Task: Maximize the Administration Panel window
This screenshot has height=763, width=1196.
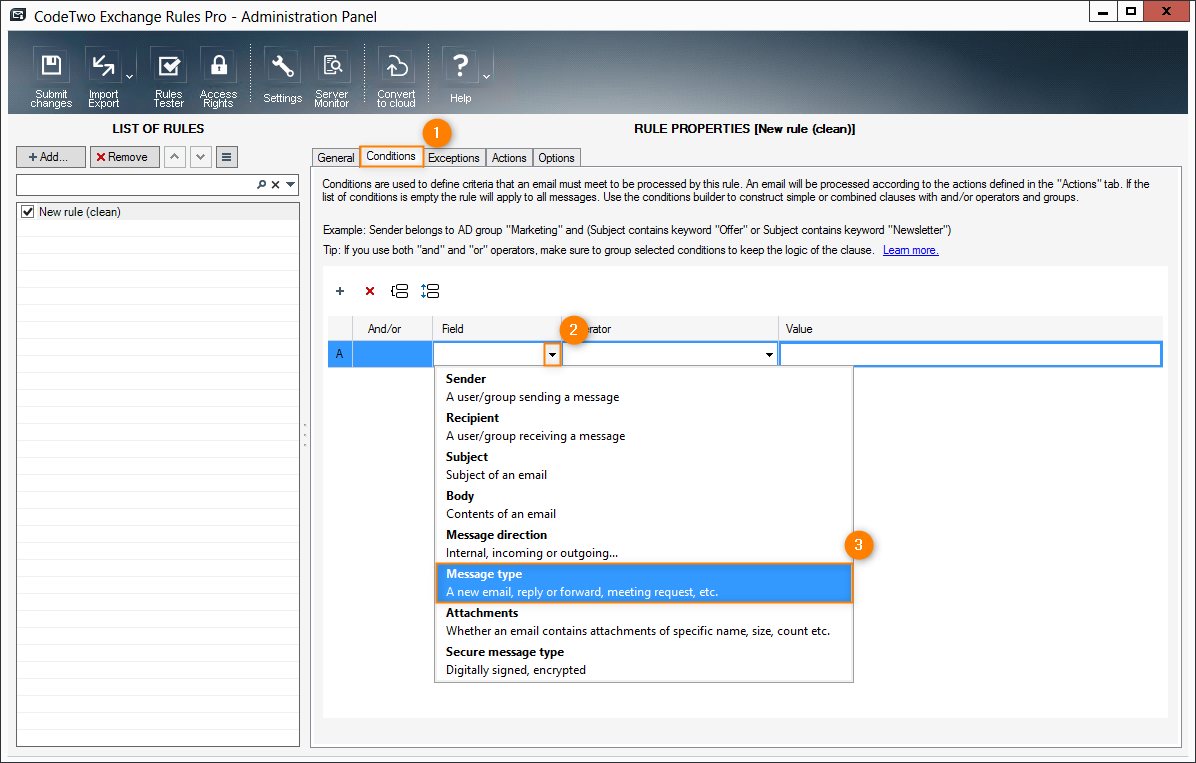Action: (x=1131, y=12)
